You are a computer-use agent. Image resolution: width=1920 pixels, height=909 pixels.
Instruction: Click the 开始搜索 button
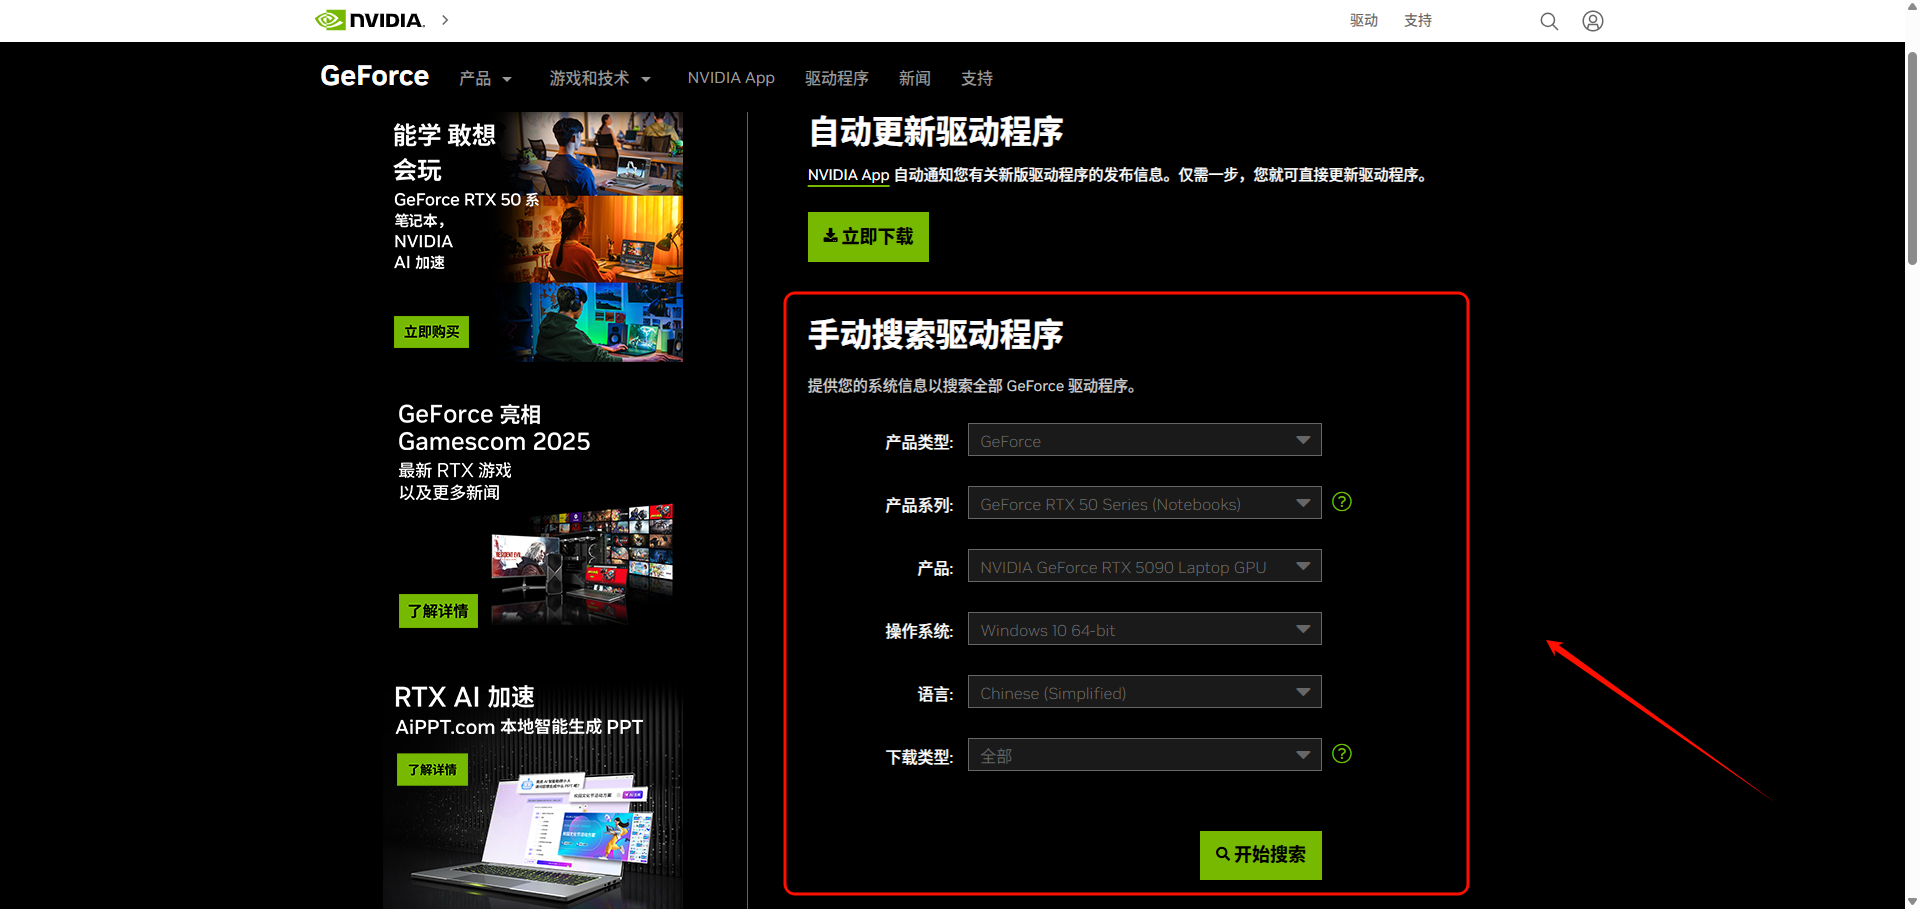(1261, 855)
